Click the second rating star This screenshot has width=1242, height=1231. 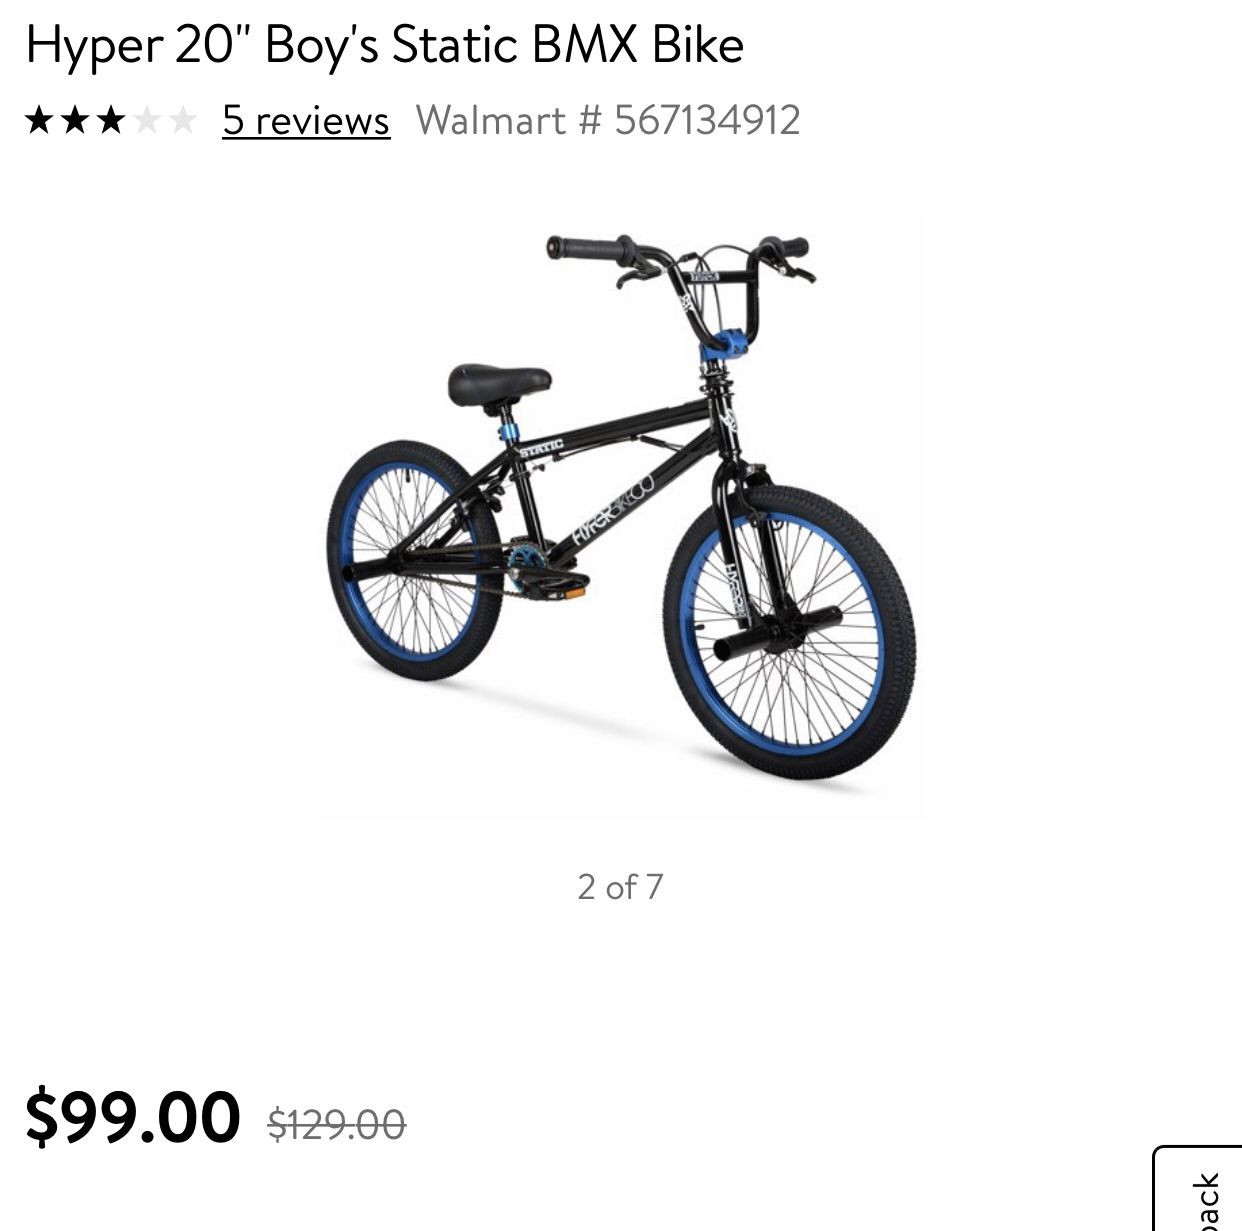click(x=75, y=121)
